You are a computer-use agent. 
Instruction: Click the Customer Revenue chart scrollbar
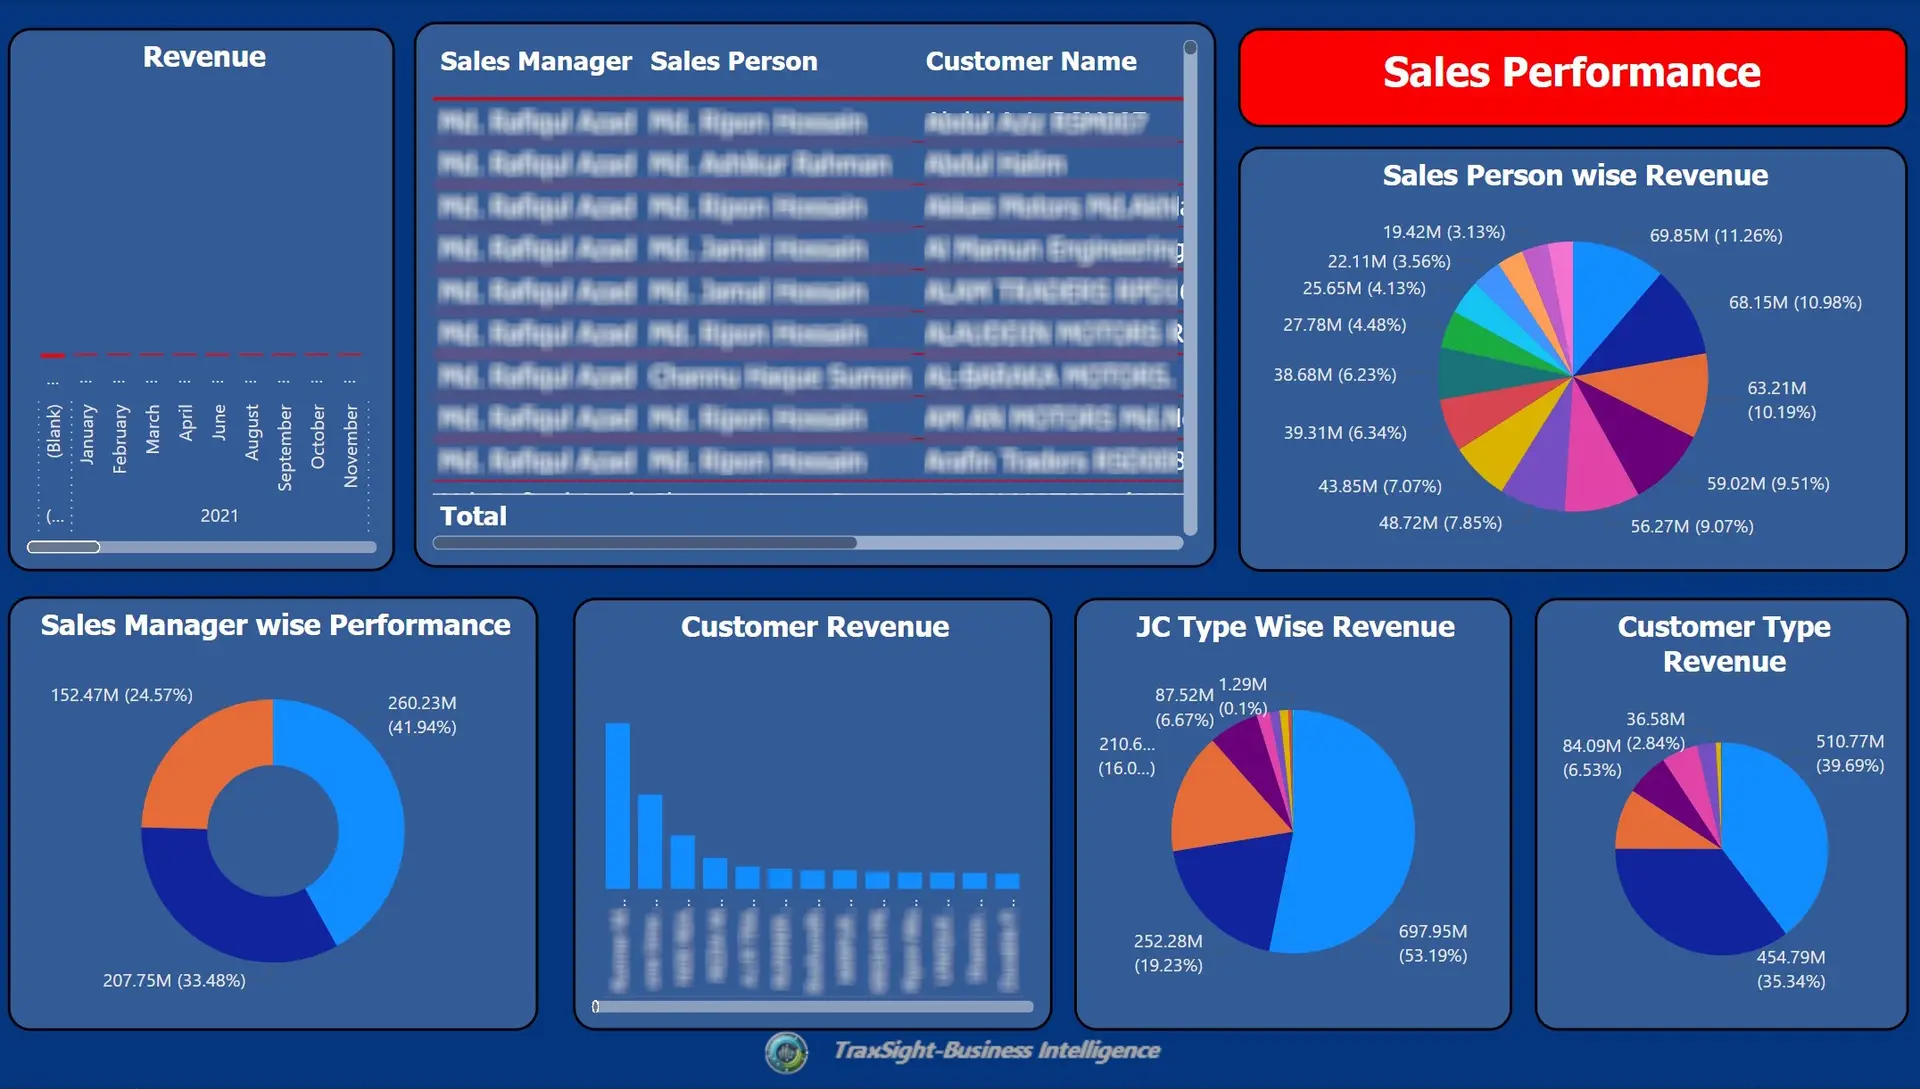pyautogui.click(x=812, y=1007)
